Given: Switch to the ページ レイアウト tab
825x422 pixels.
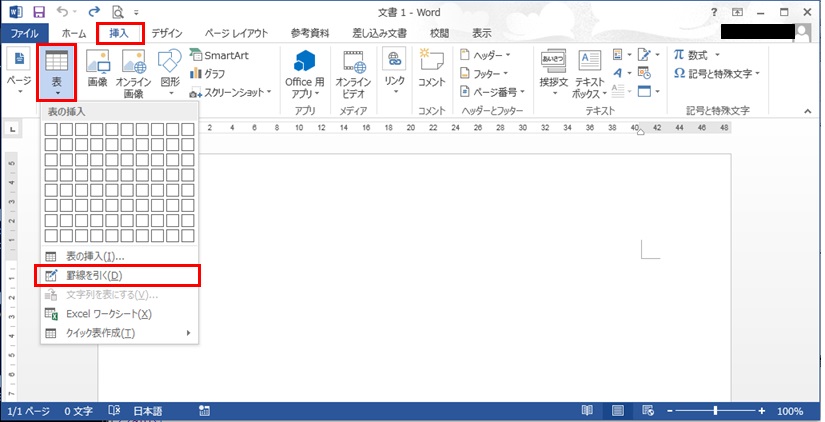Looking at the screenshot, I should click(236, 33).
